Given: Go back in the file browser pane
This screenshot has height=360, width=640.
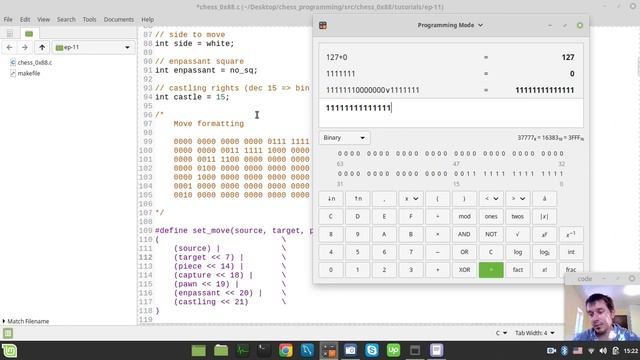Looking at the screenshot, I should (x=9, y=47).
